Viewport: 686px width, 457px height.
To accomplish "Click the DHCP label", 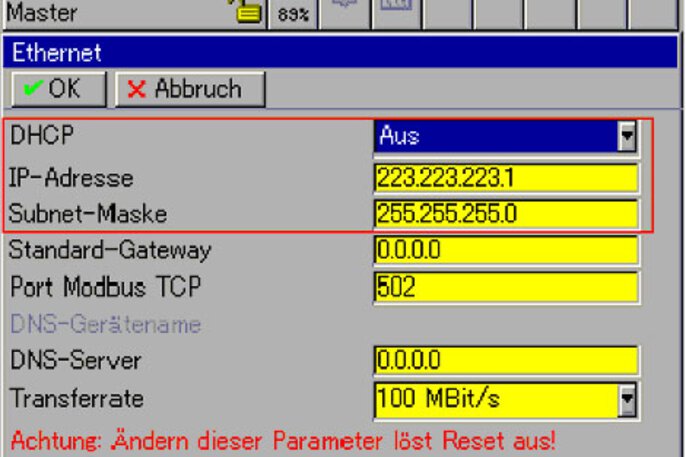I will (x=42, y=135).
